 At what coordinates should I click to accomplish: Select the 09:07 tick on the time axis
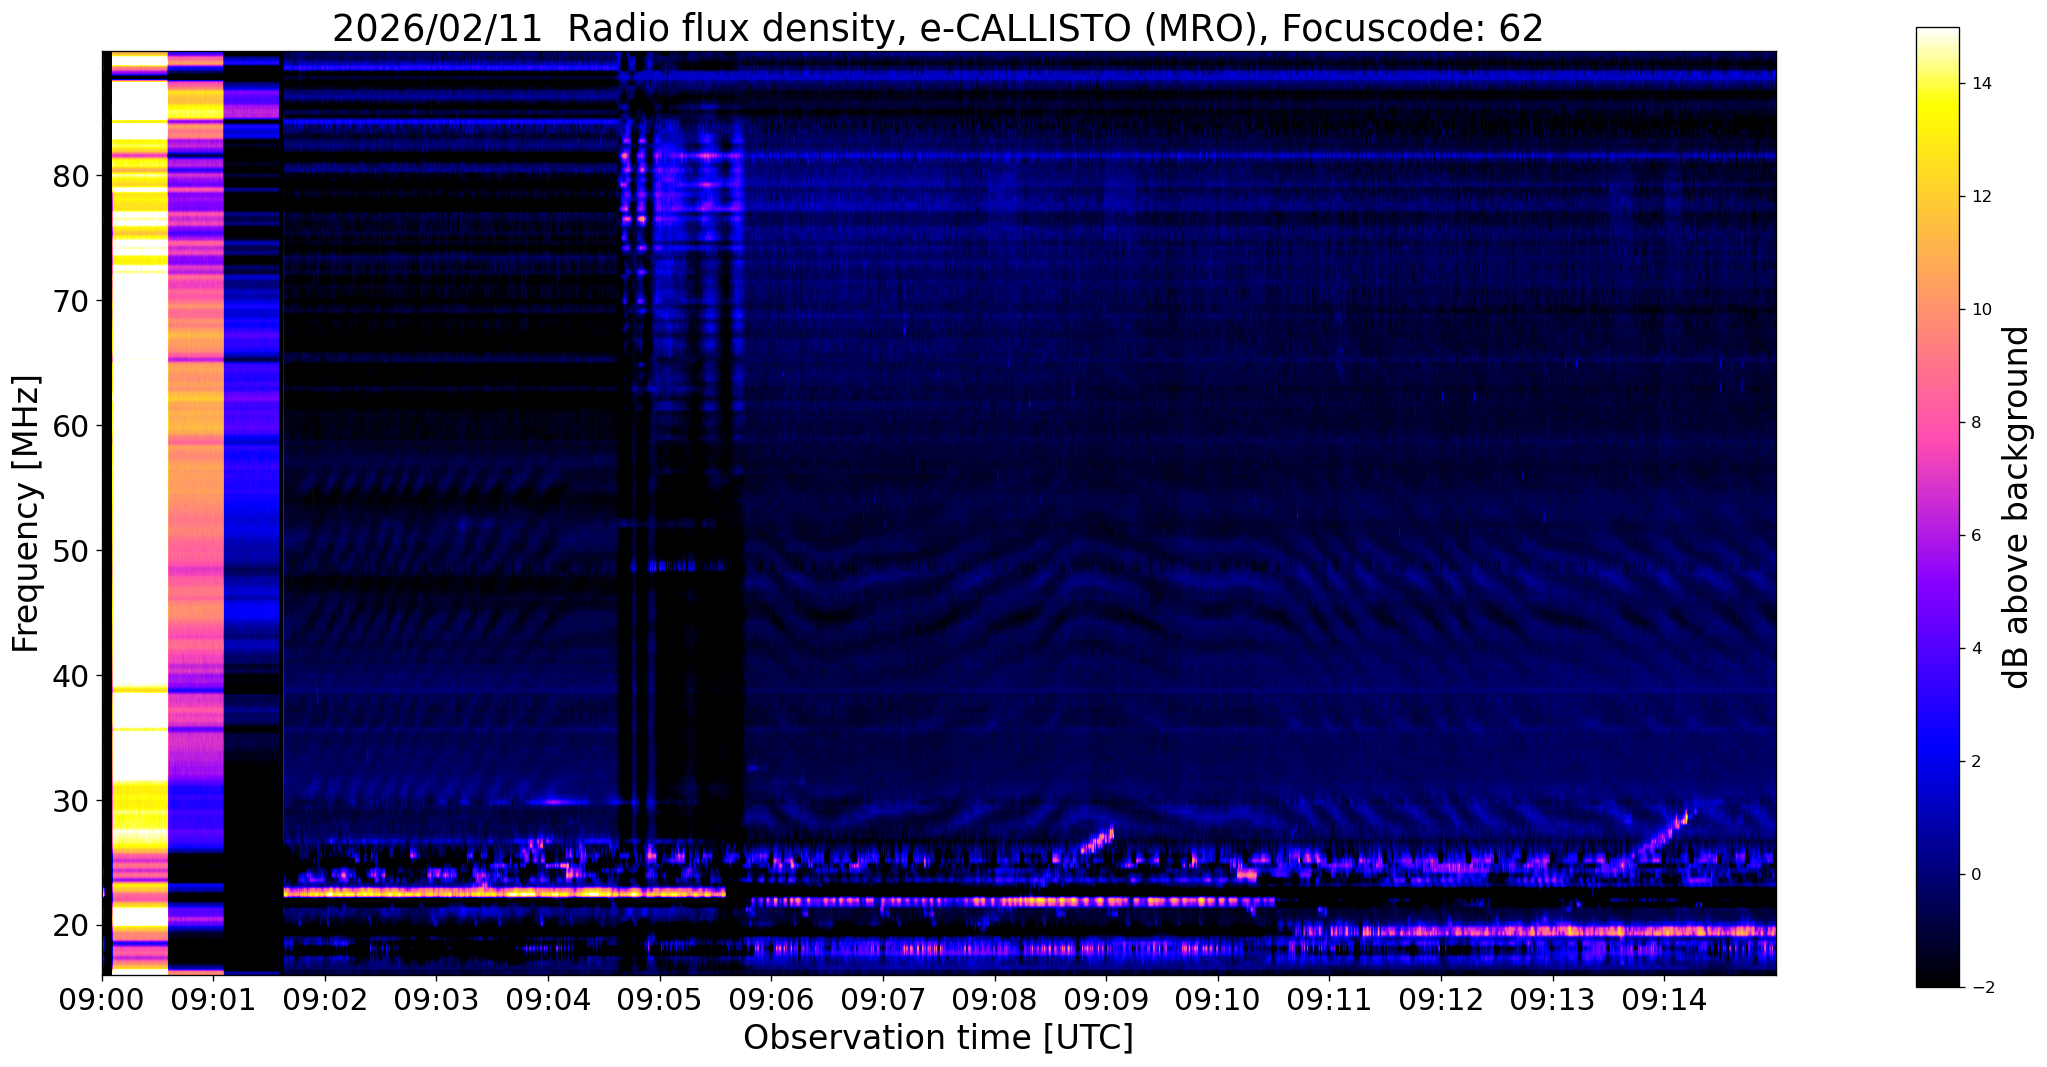[x=883, y=998]
